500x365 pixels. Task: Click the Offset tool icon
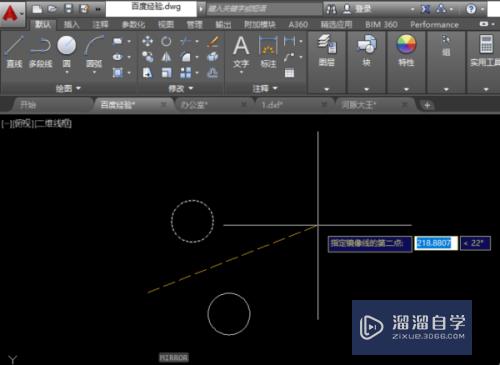point(213,73)
